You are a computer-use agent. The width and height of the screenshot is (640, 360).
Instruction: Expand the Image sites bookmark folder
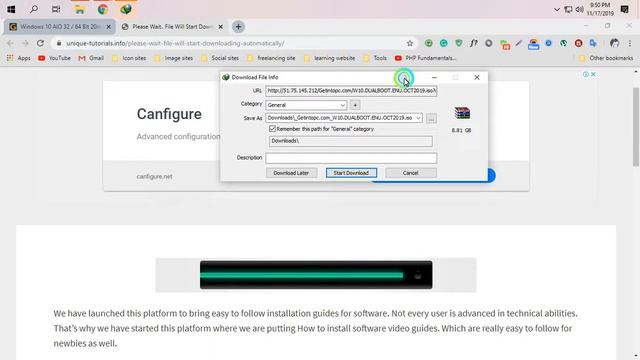[x=174, y=58]
